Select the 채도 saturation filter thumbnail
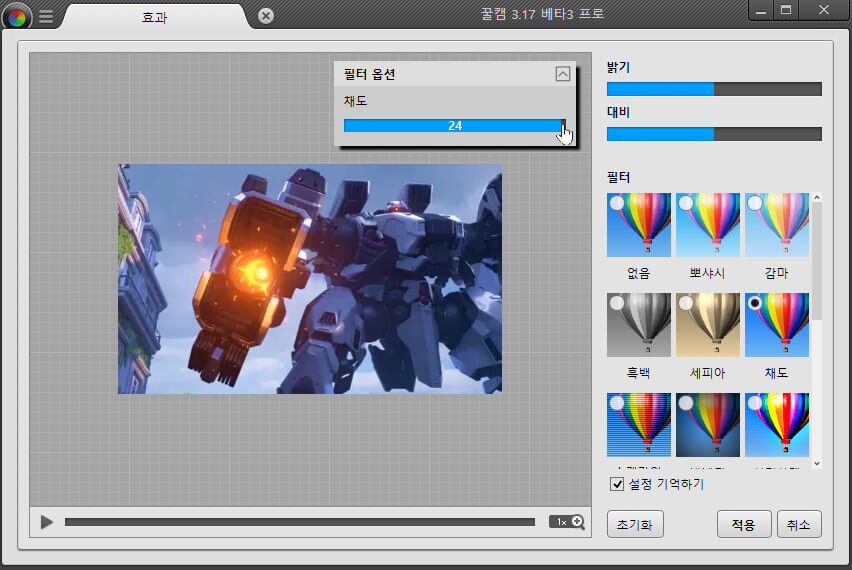Image resolution: width=852 pixels, height=570 pixels. [x=777, y=326]
